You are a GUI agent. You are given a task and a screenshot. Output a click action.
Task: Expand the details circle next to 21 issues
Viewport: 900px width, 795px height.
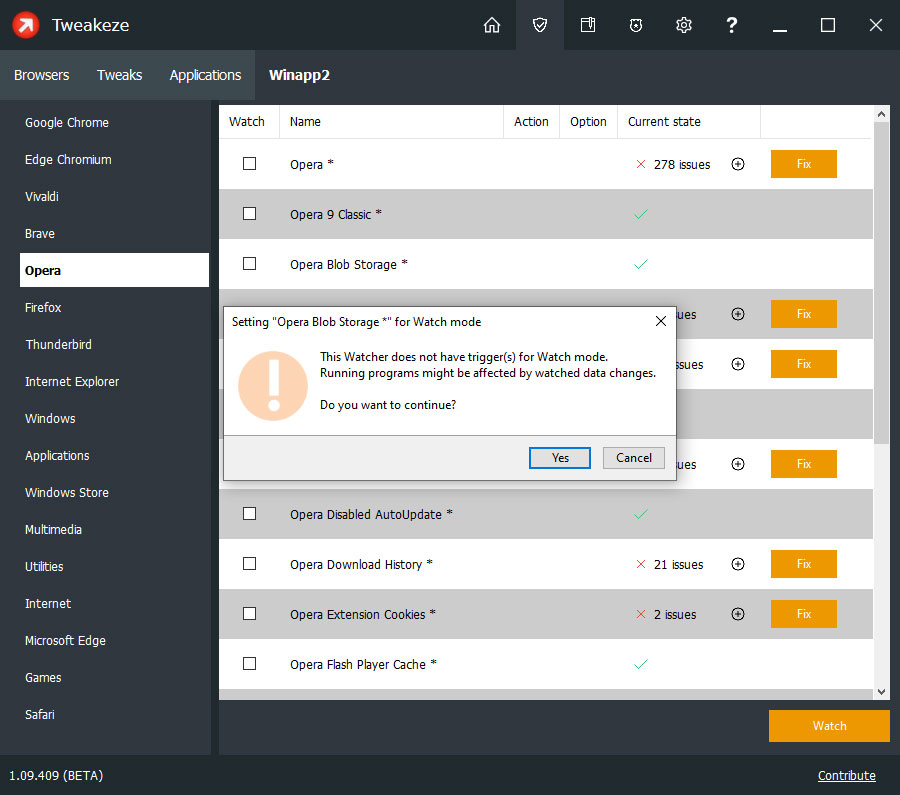tap(738, 564)
